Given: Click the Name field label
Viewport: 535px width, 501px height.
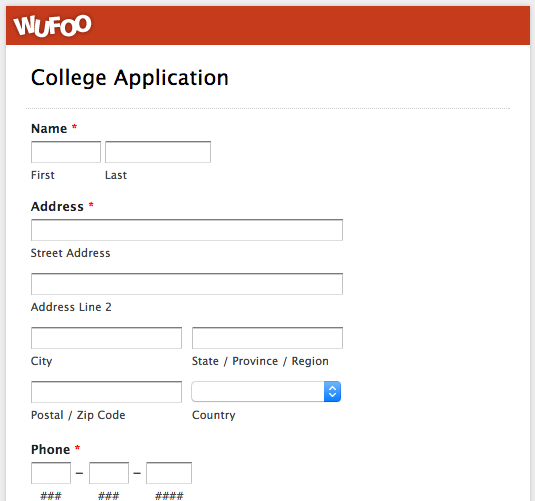Looking at the screenshot, I should tap(49, 129).
